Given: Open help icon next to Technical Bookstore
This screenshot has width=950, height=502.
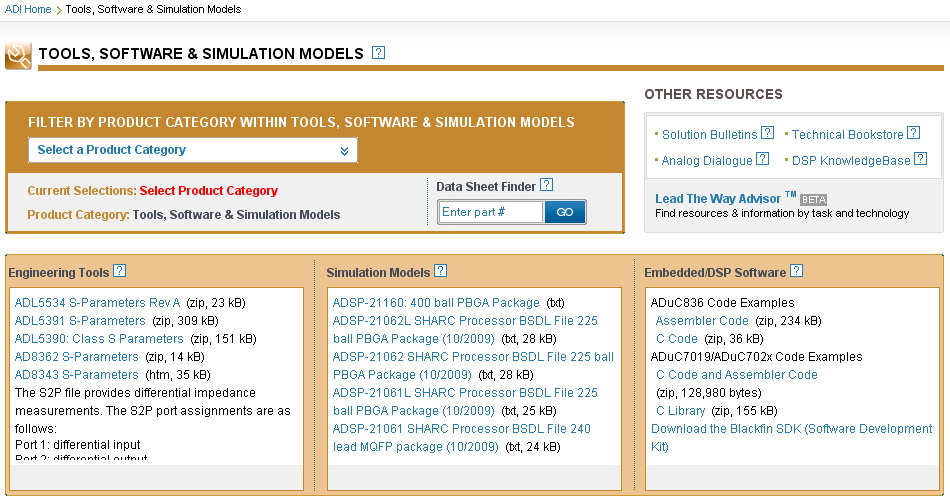Looking at the screenshot, I should tap(914, 133).
